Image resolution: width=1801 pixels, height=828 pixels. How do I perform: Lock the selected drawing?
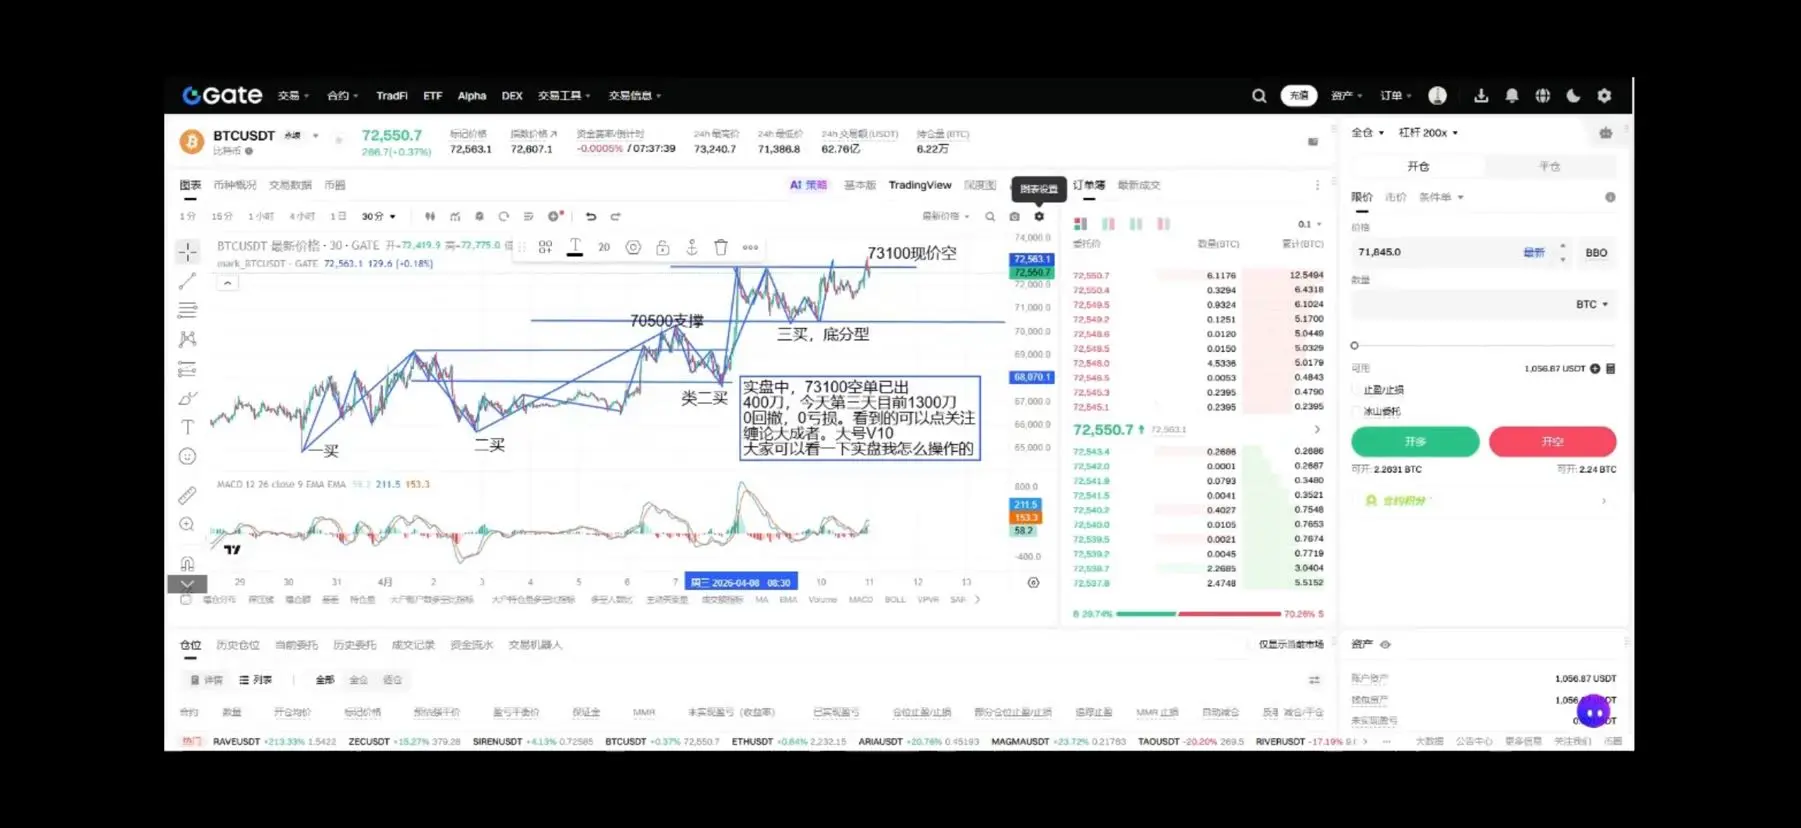point(663,247)
